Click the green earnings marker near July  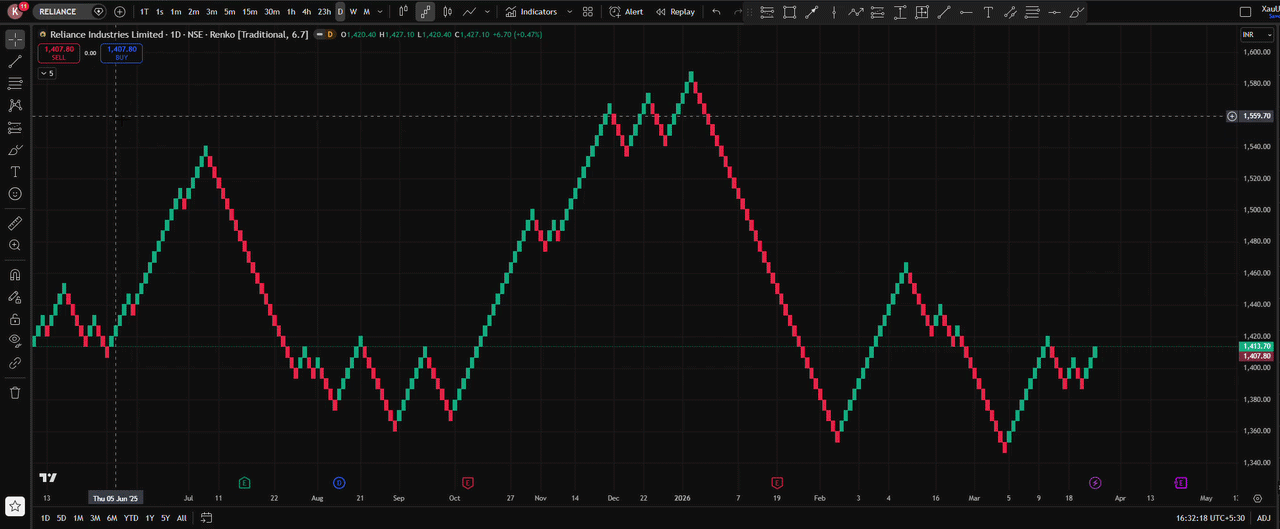(244, 483)
